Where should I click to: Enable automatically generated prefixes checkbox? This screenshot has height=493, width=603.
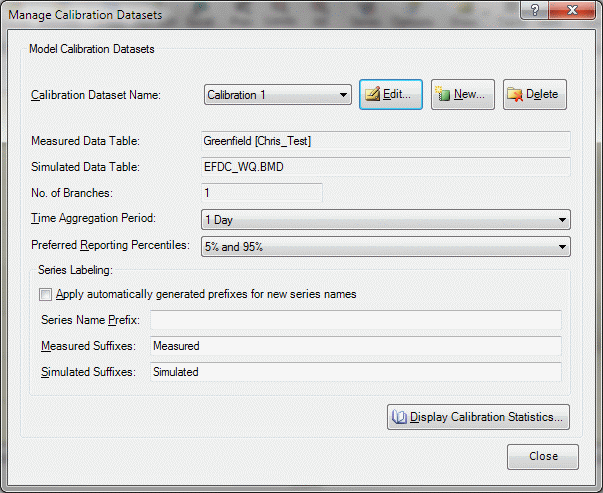click(x=45, y=295)
